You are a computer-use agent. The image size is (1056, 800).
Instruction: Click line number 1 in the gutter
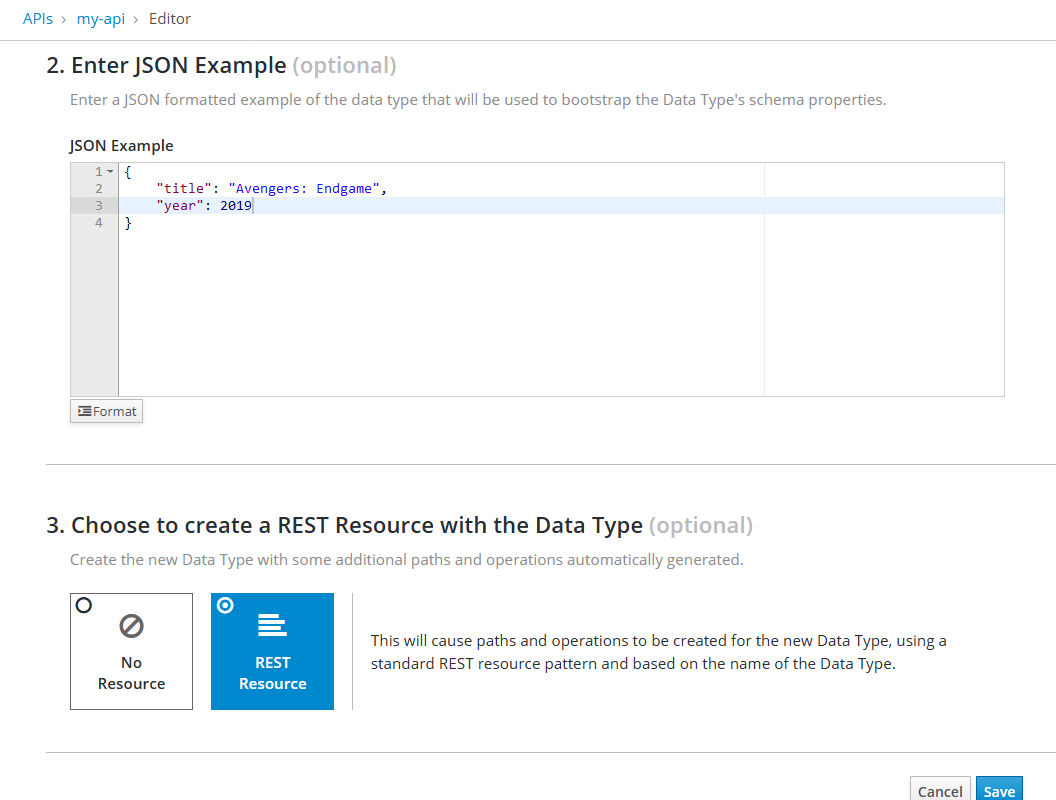[97, 171]
